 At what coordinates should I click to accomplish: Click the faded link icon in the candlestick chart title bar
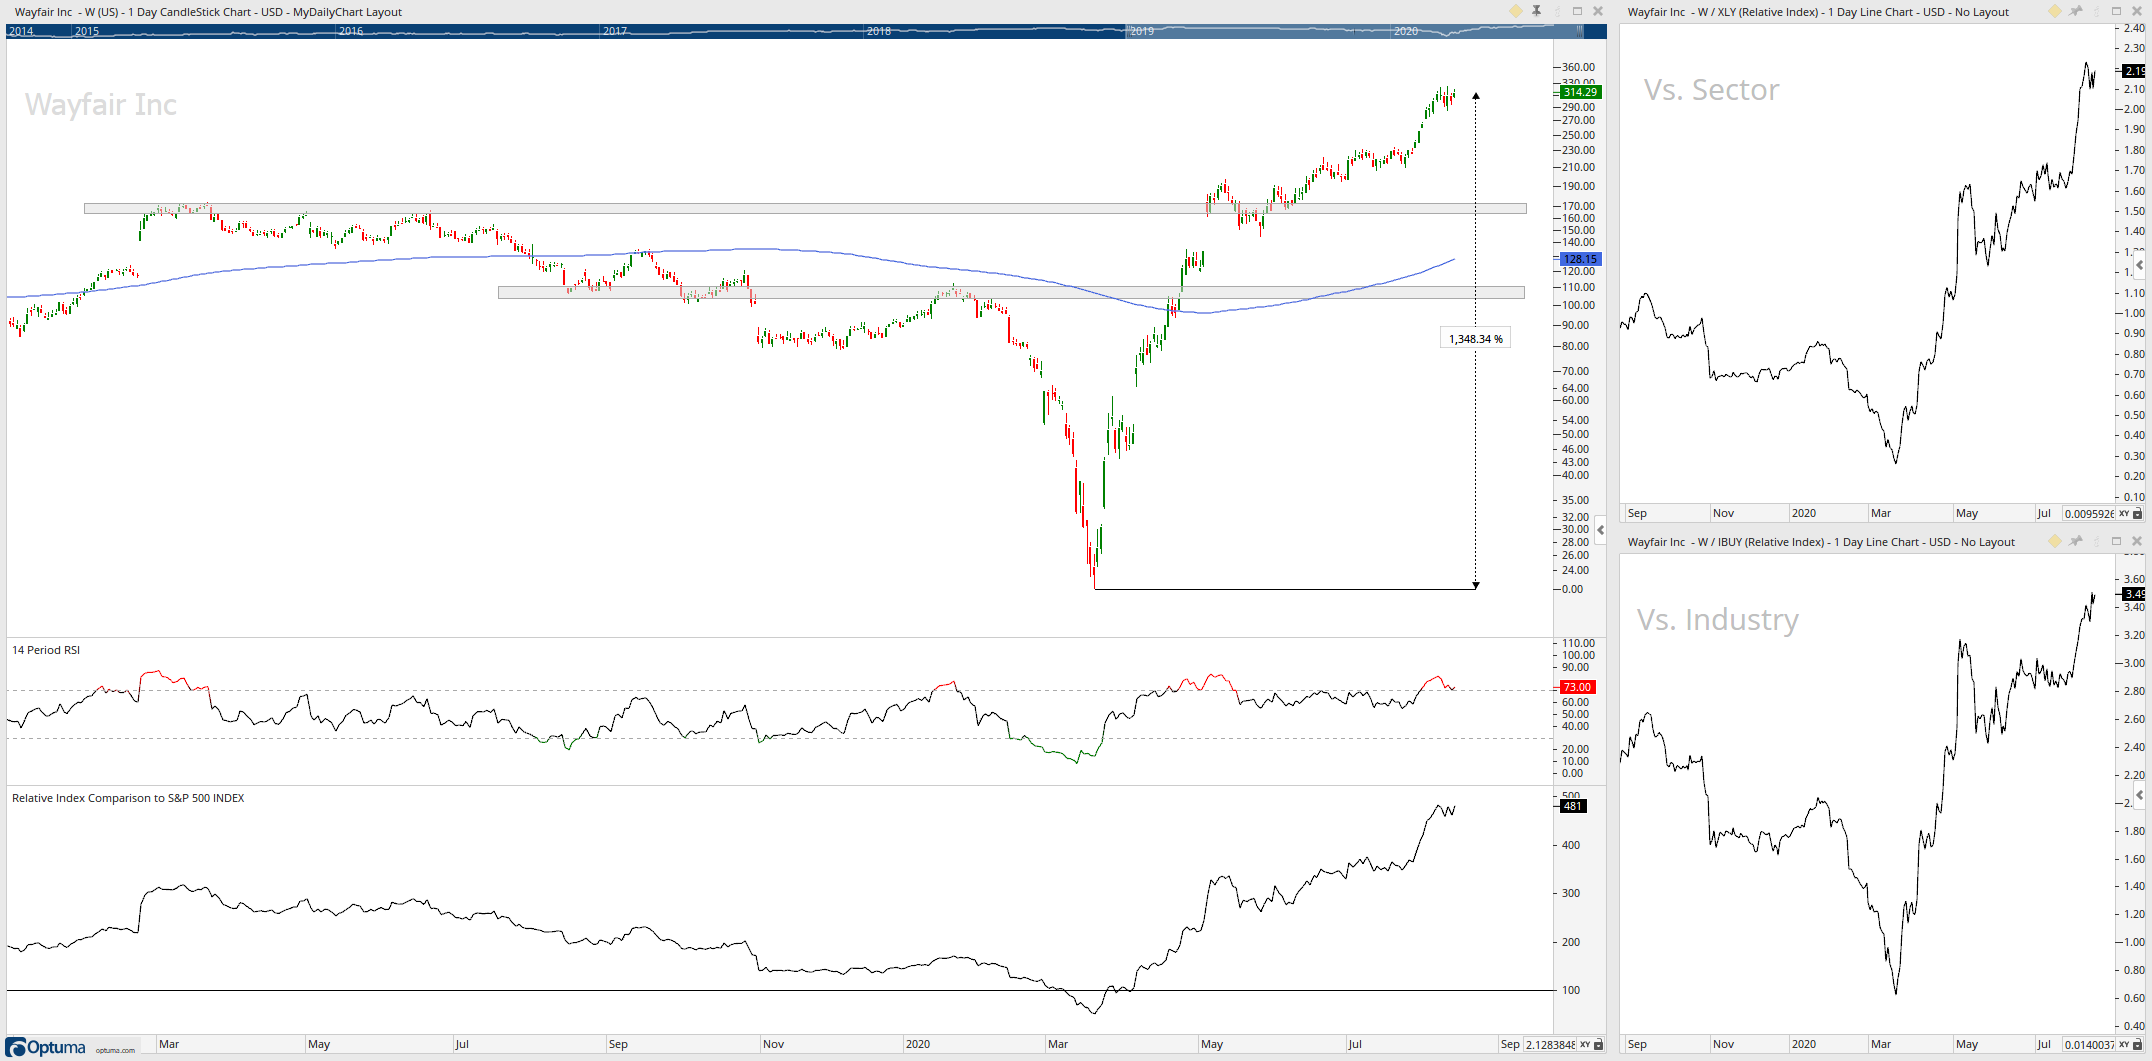pos(1557,11)
